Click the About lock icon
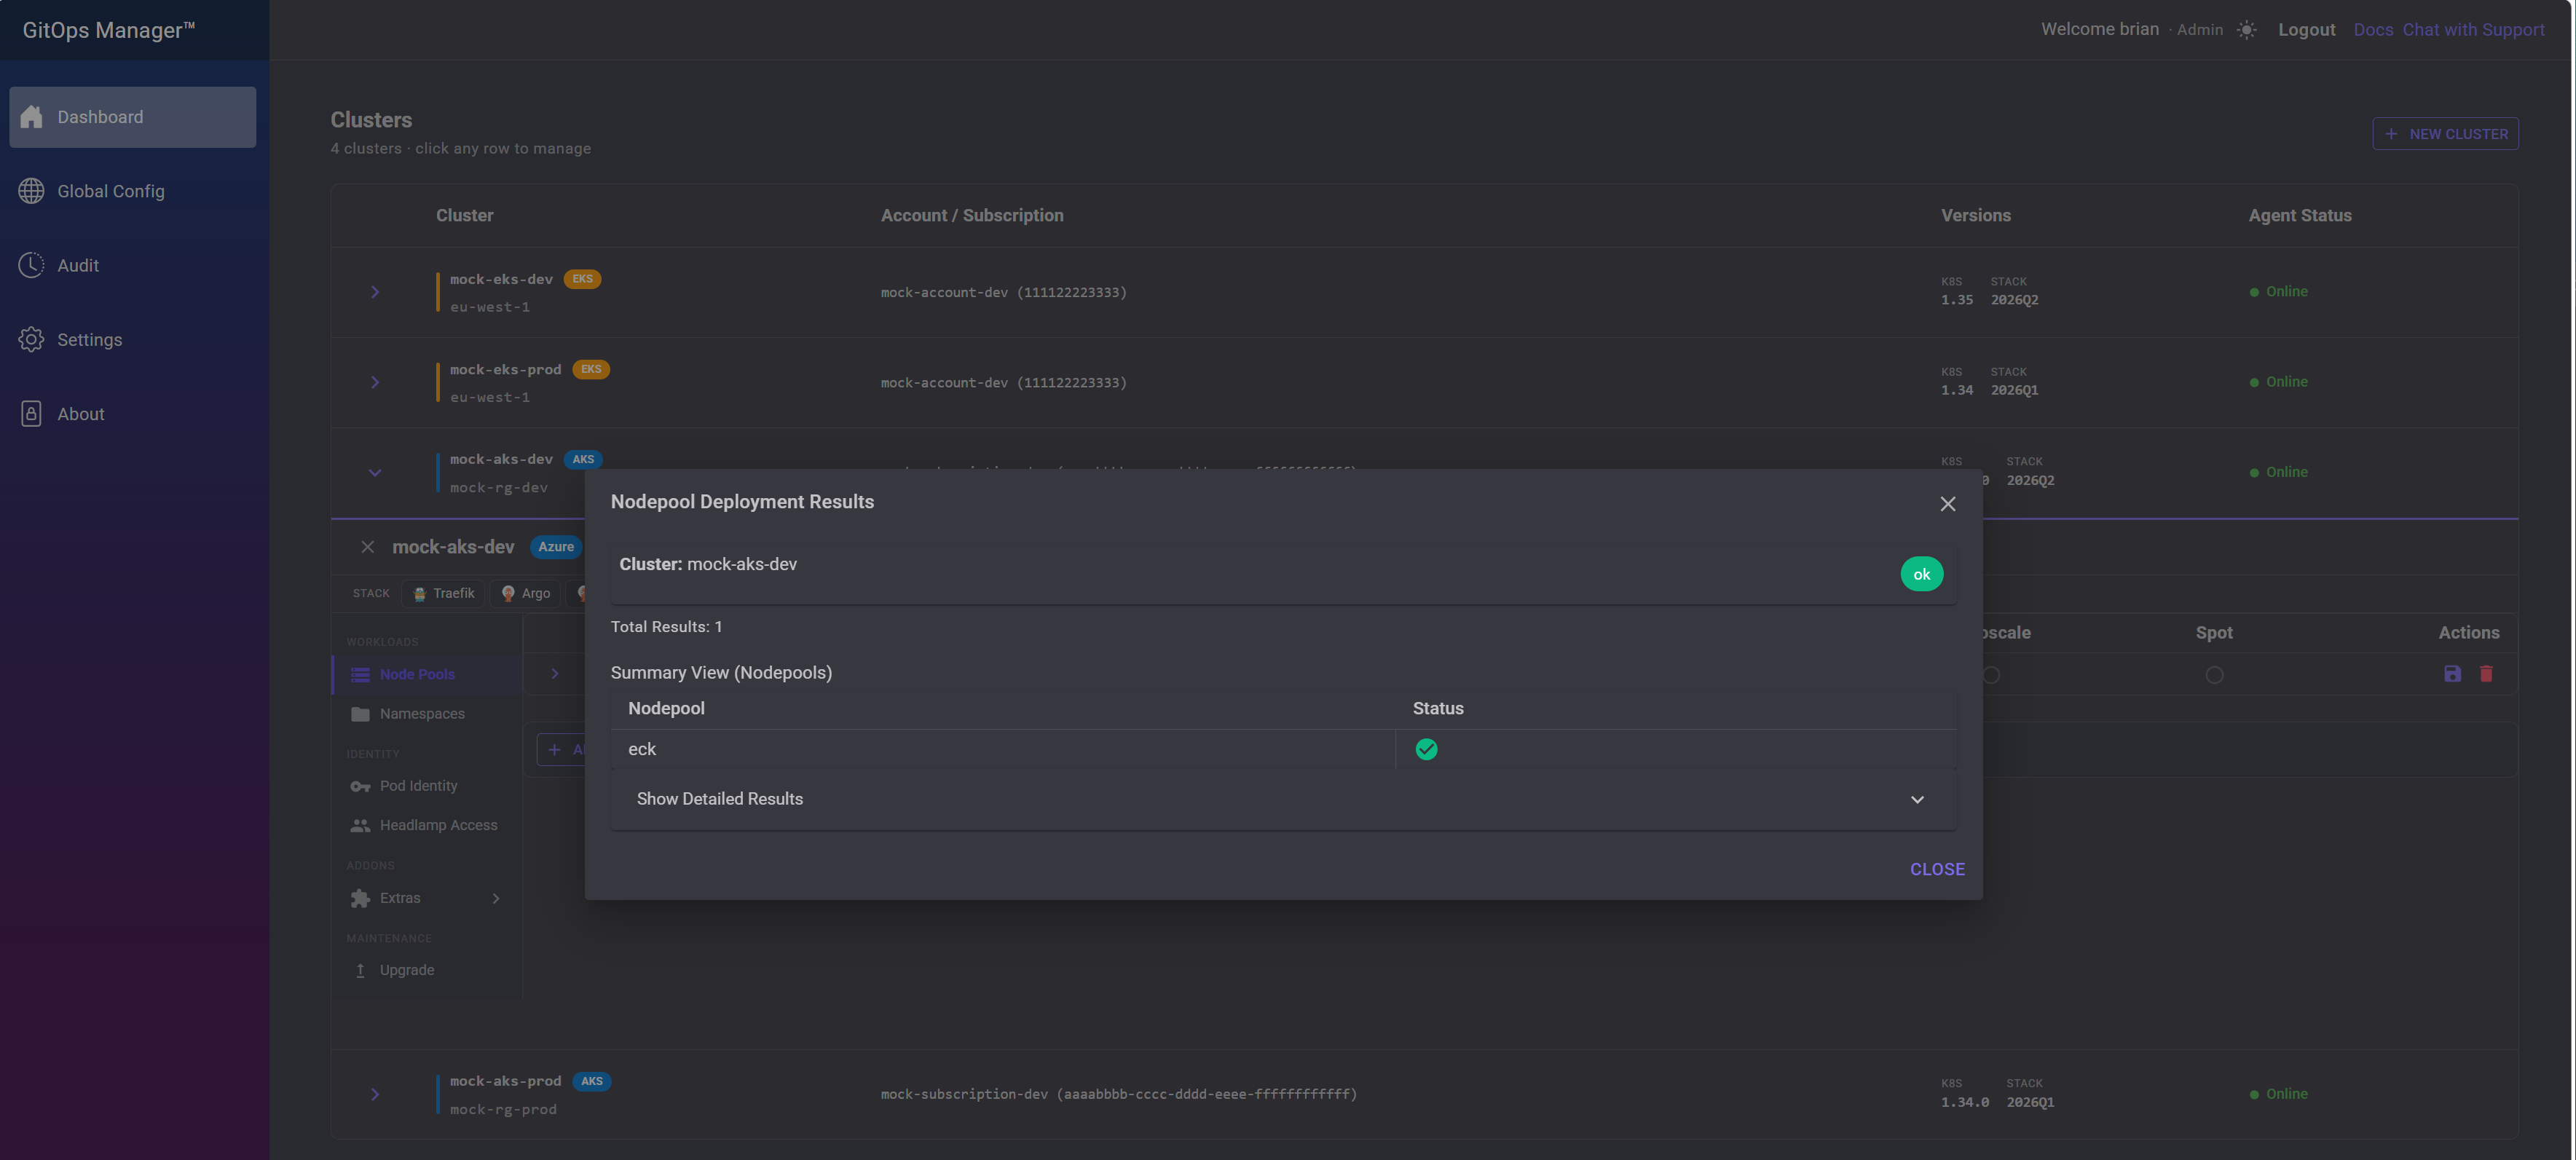This screenshot has height=1160, width=2576. click(x=31, y=414)
